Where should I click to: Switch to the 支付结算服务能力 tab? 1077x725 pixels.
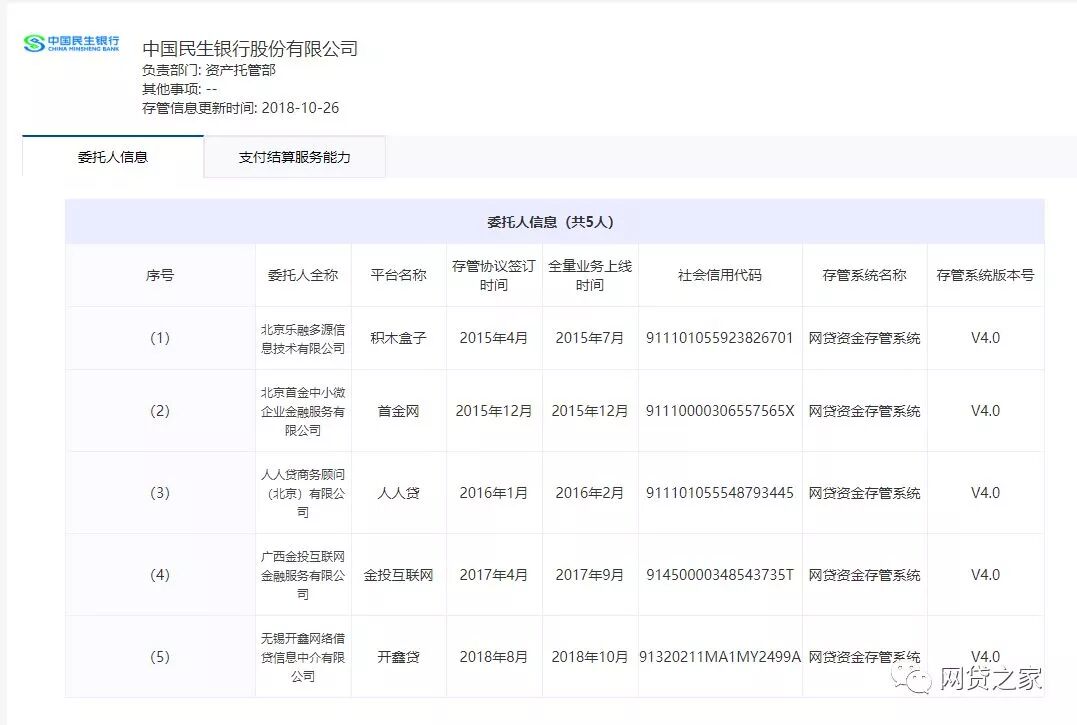tap(295, 157)
